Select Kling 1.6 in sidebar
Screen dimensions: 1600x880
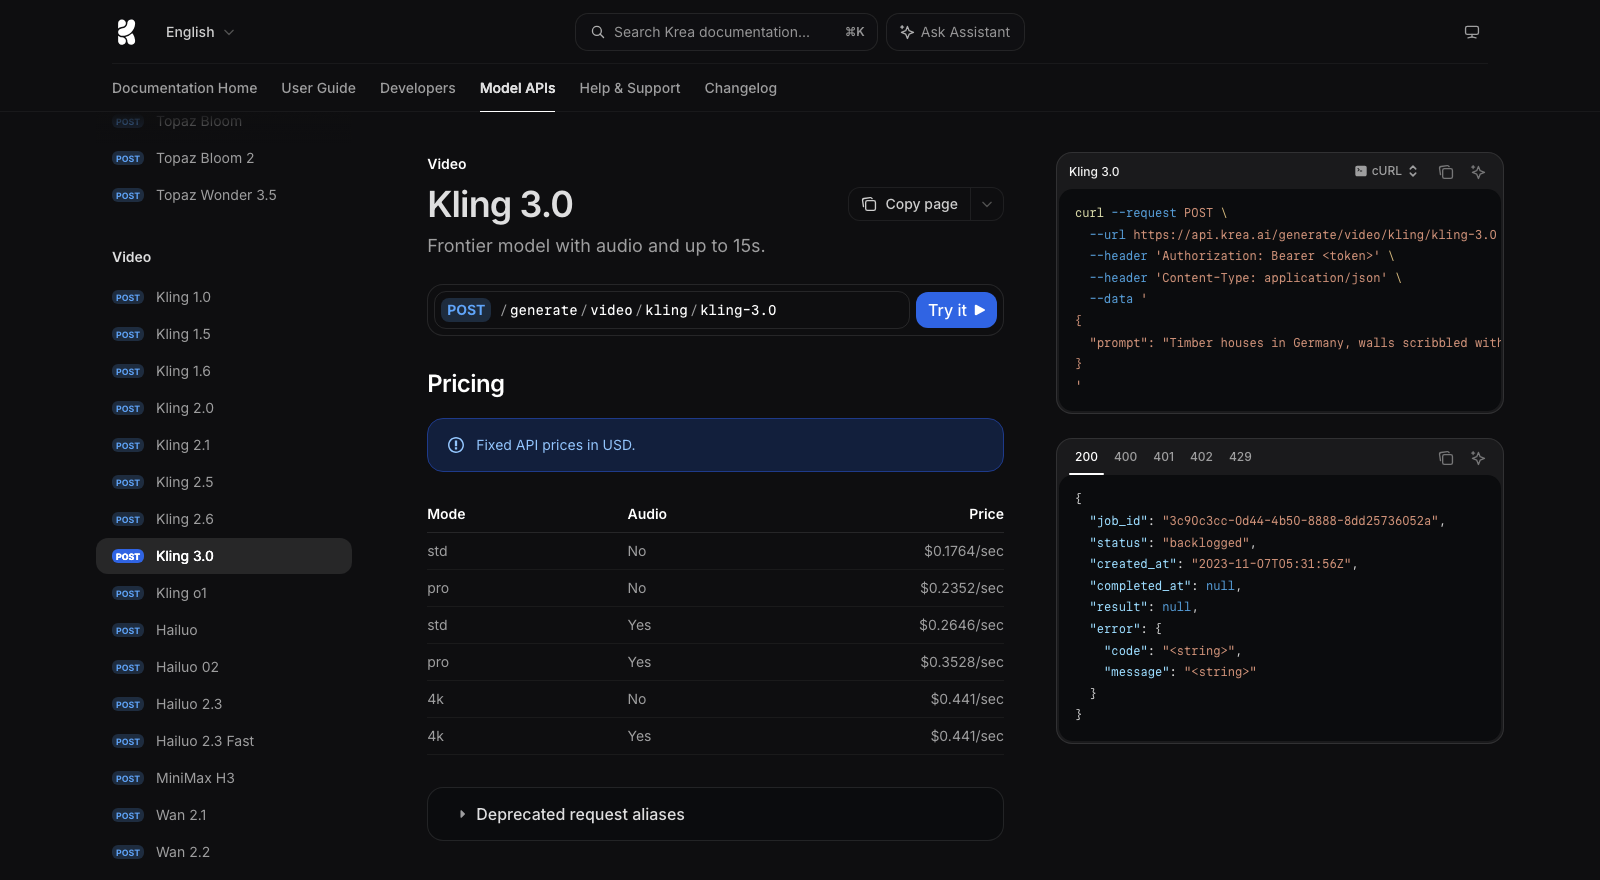point(224,371)
